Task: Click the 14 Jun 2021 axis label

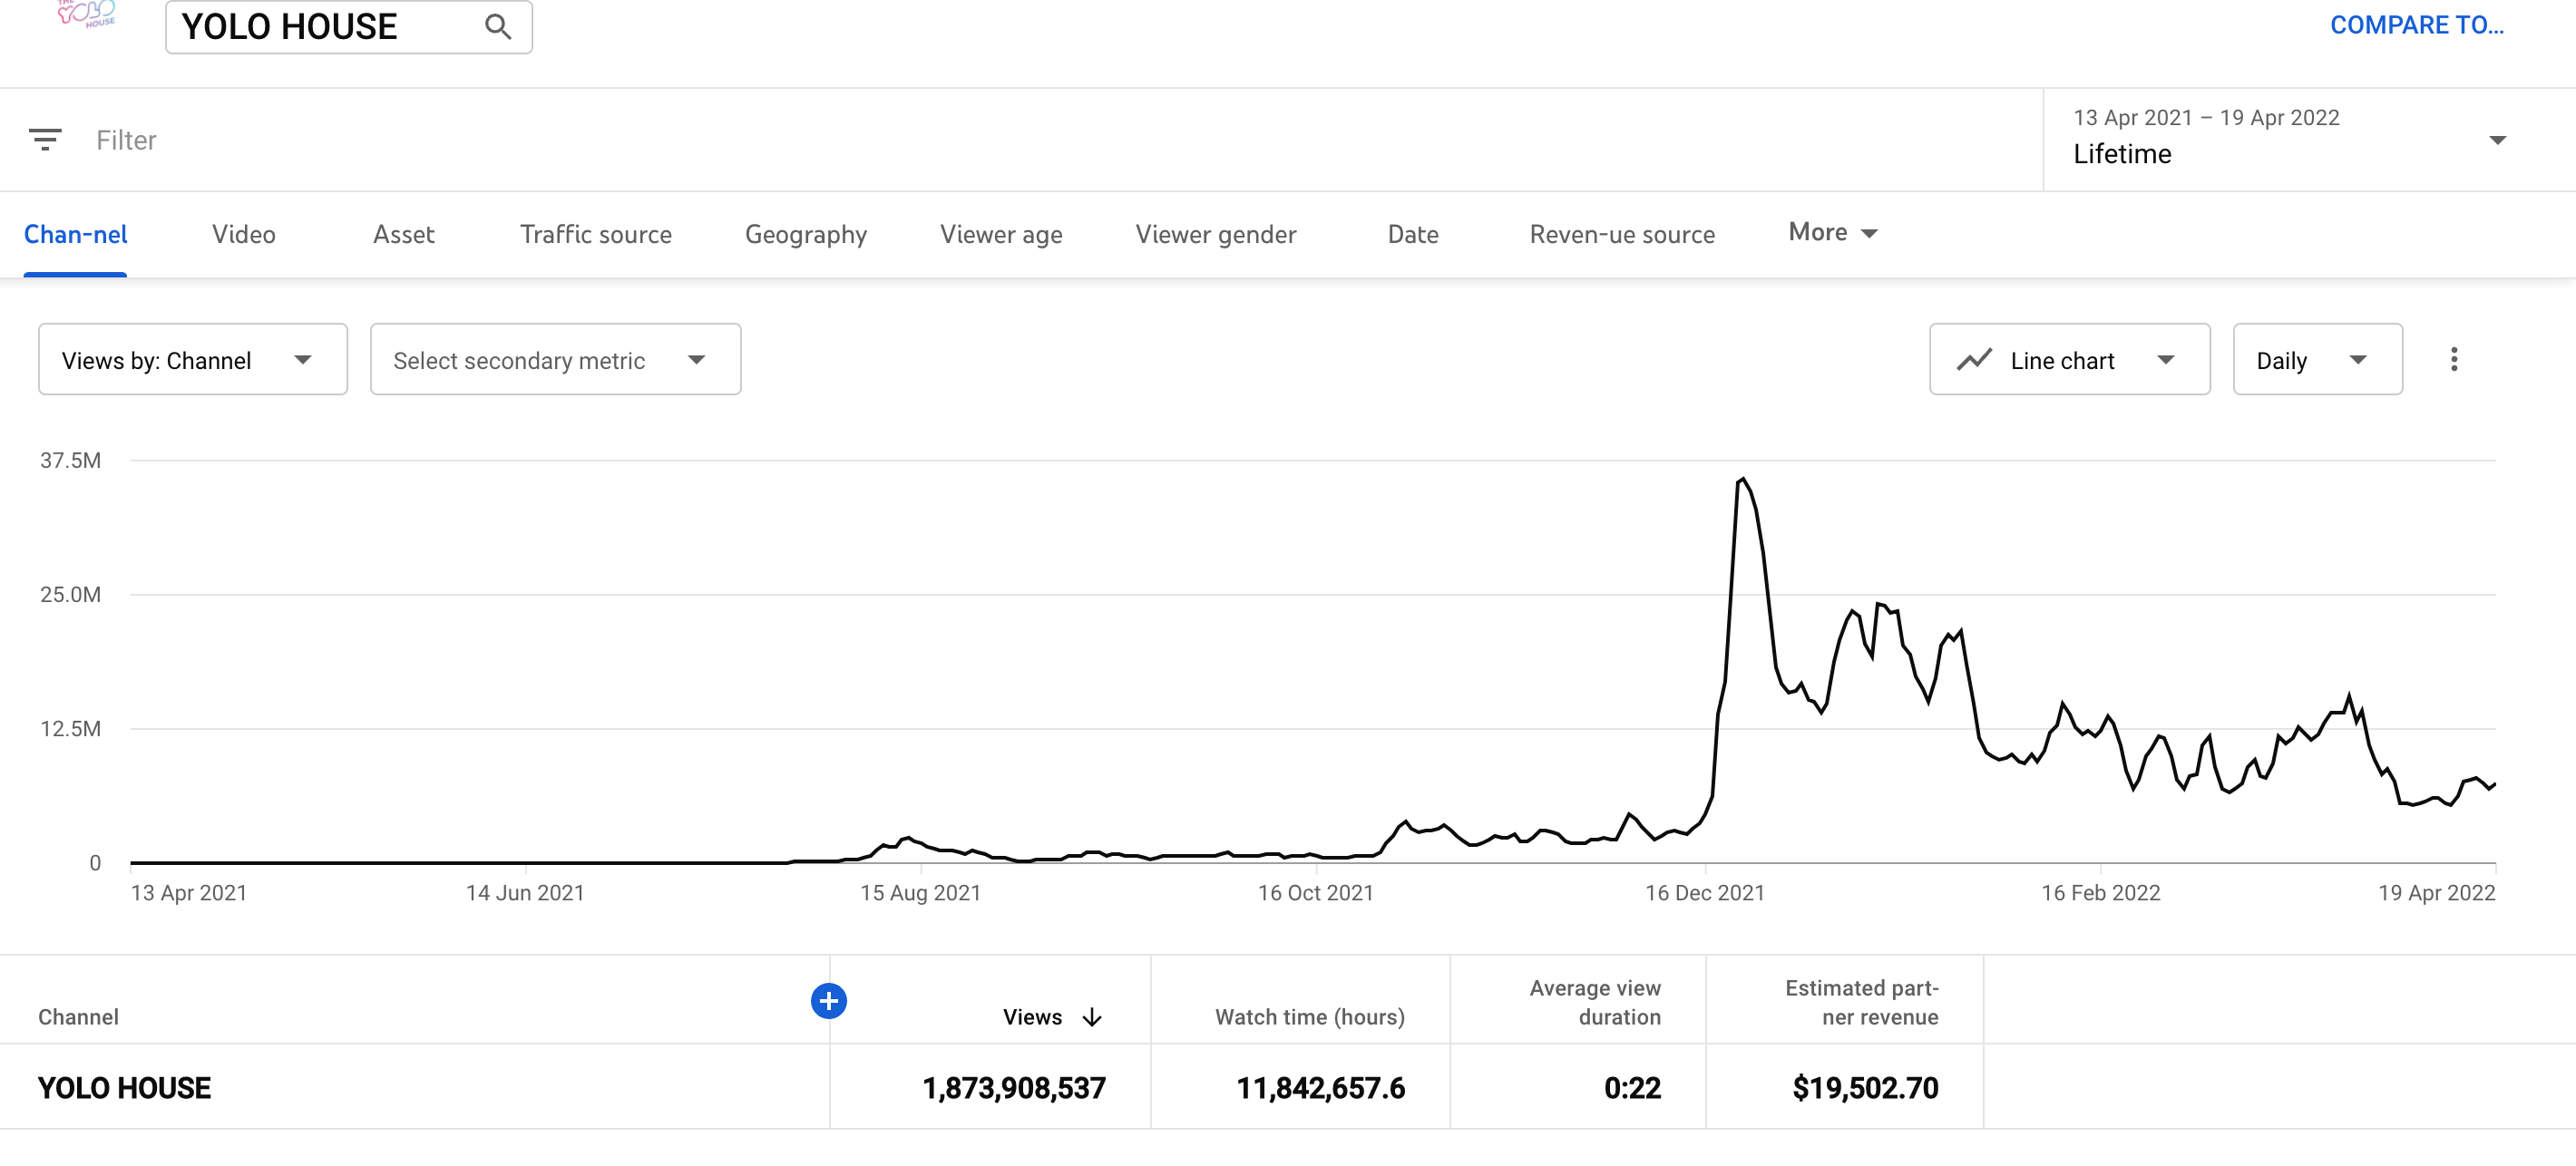Action: [524, 892]
